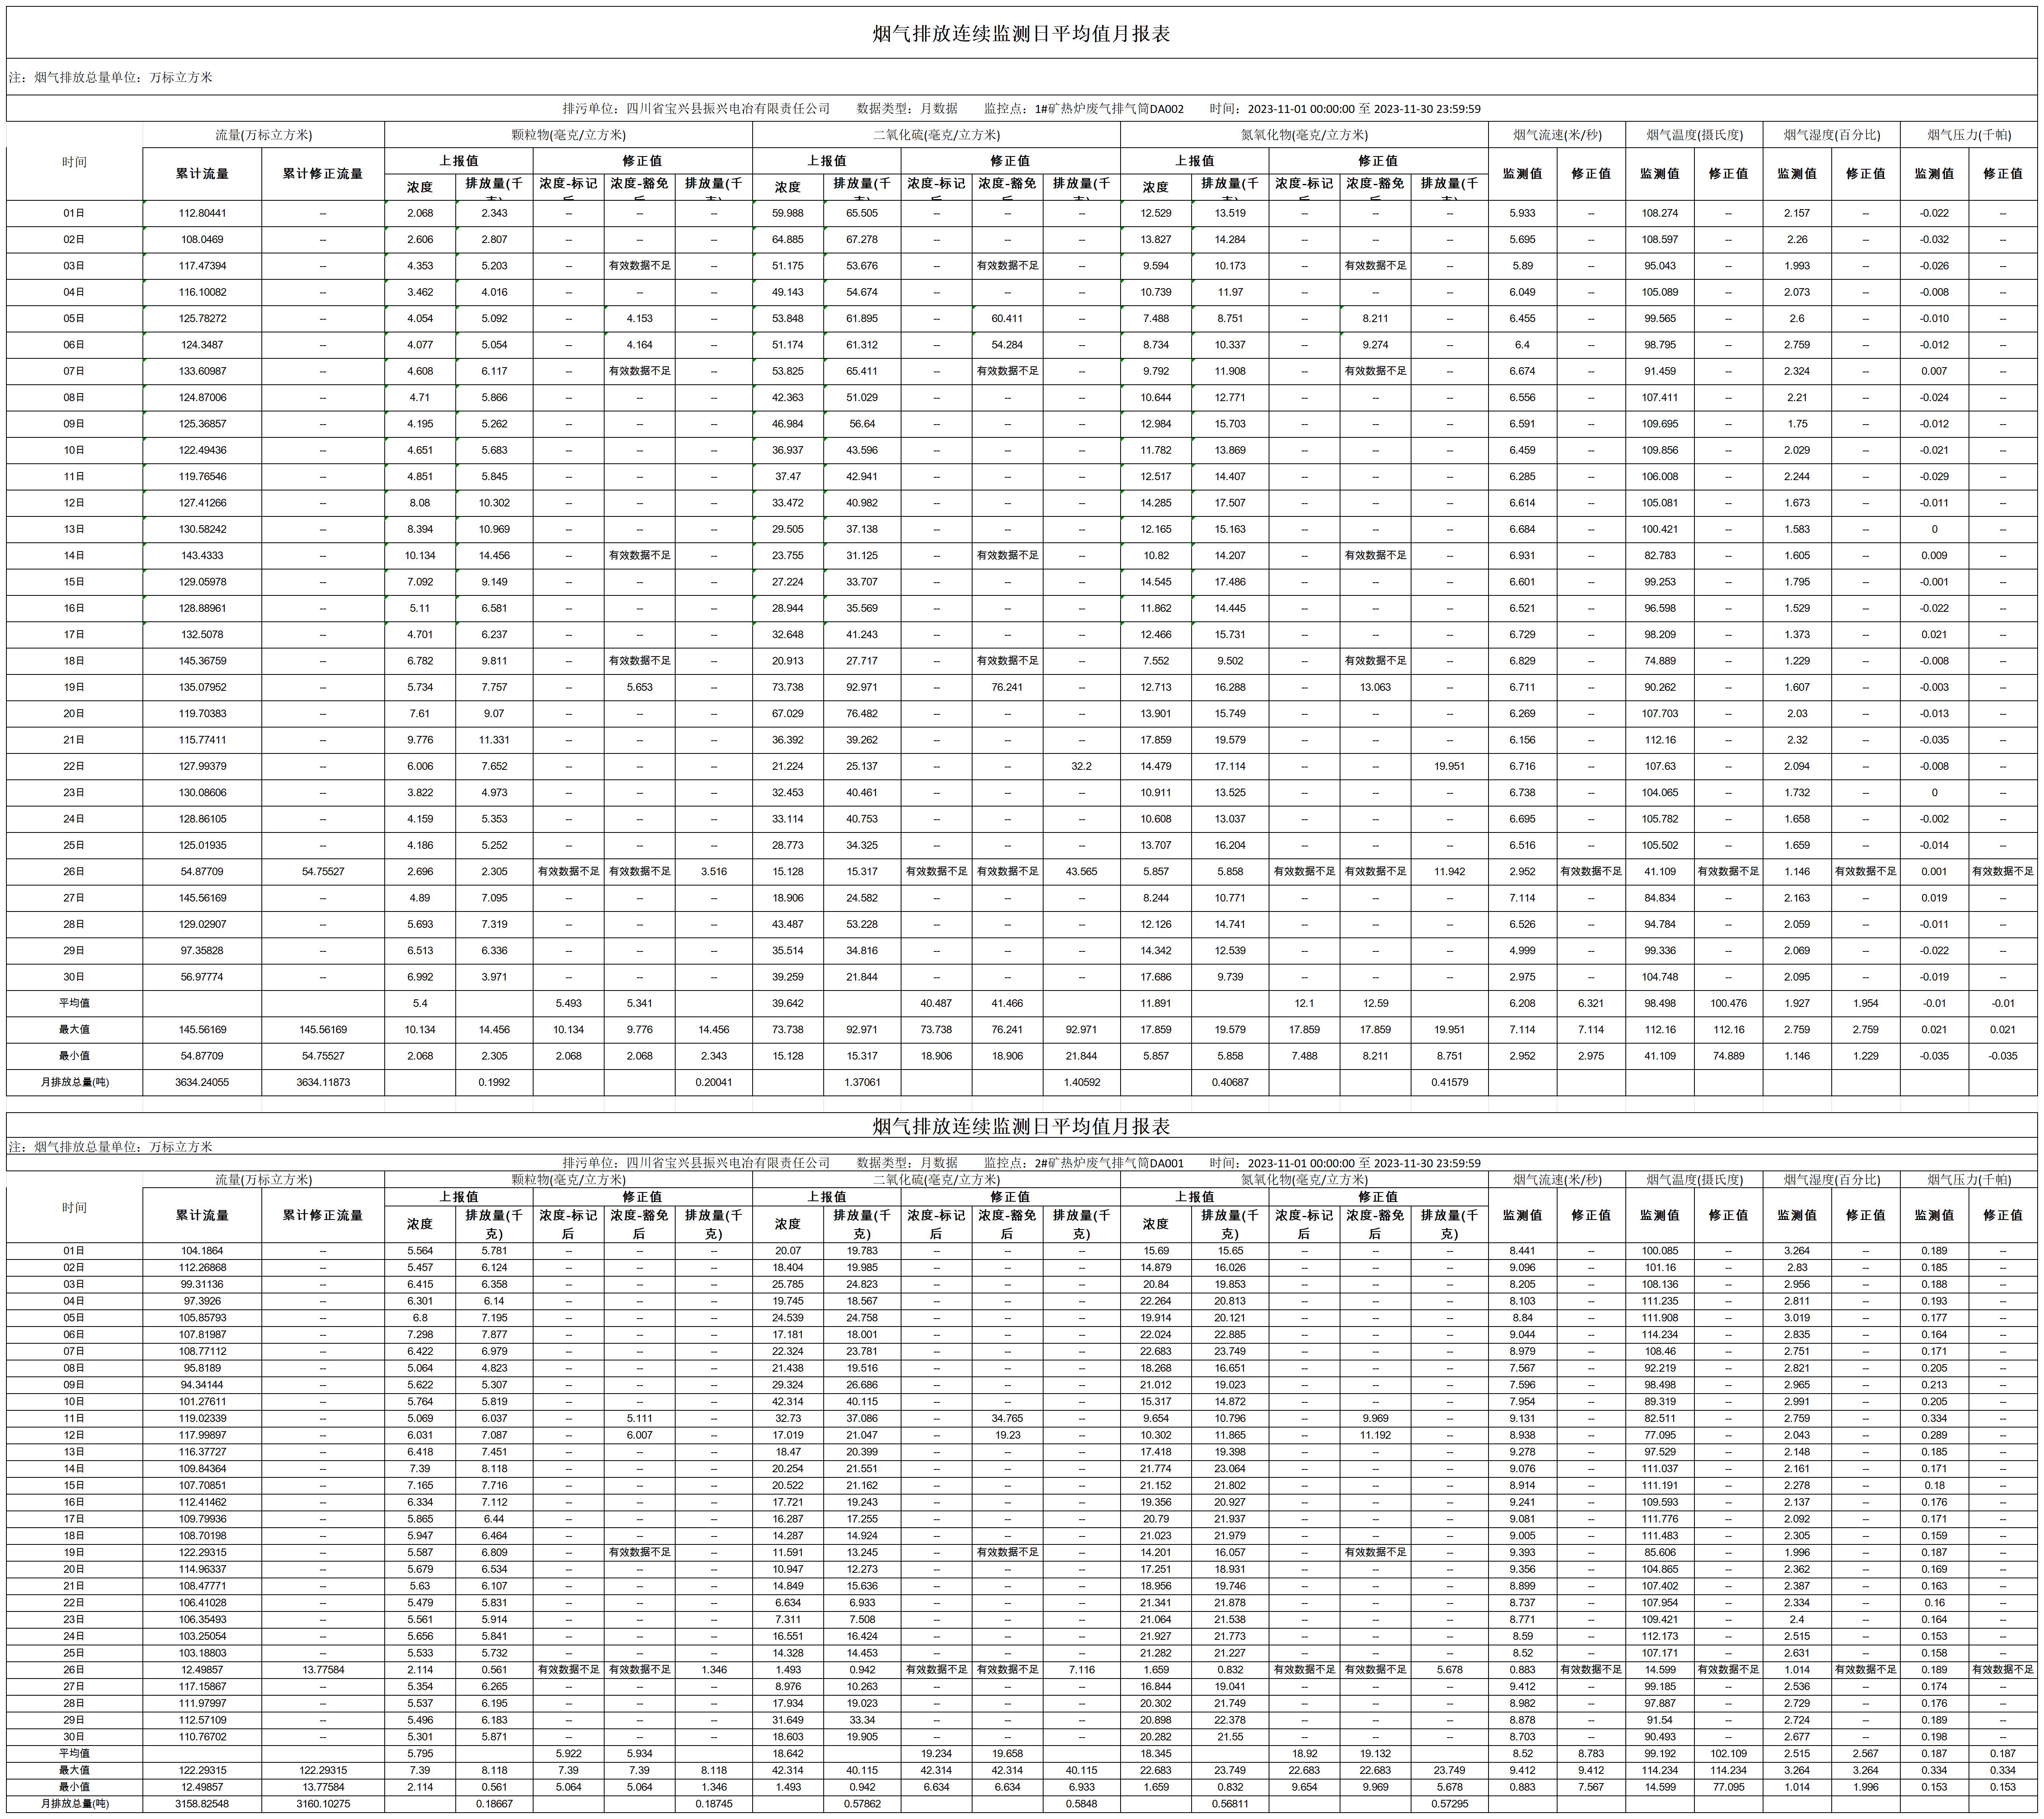Click cumulative flow cell 104.1864

tap(202, 1251)
